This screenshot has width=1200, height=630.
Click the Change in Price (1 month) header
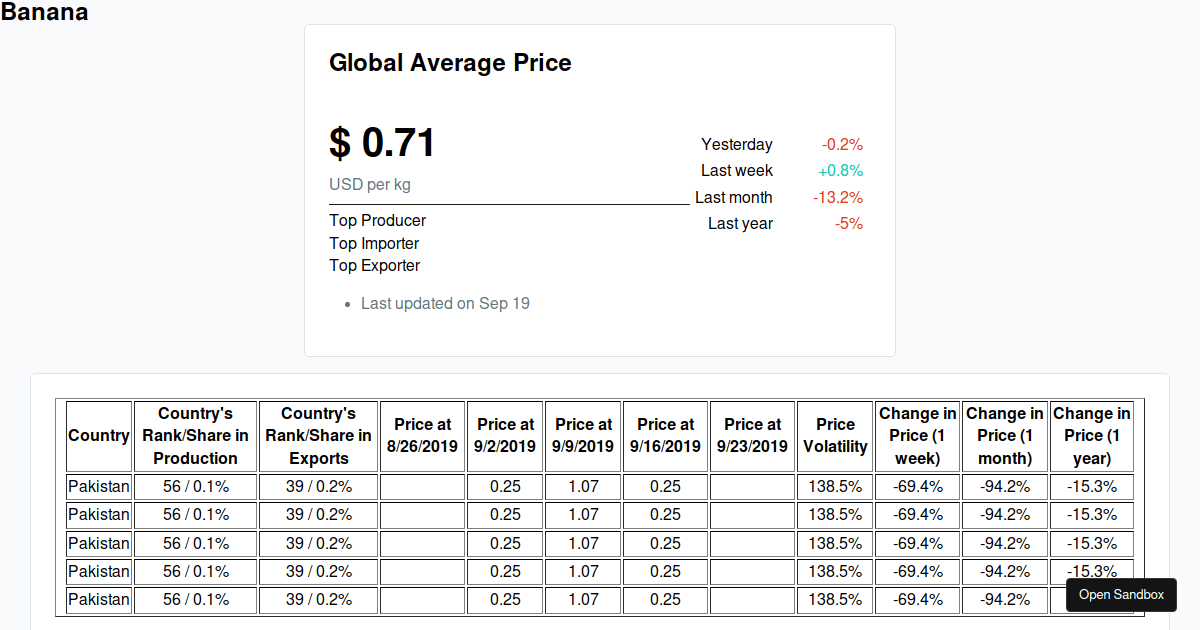click(1004, 436)
